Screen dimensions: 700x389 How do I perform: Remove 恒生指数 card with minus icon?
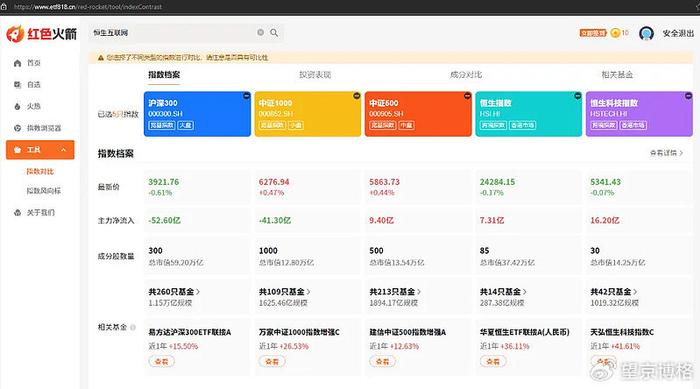coord(578,96)
